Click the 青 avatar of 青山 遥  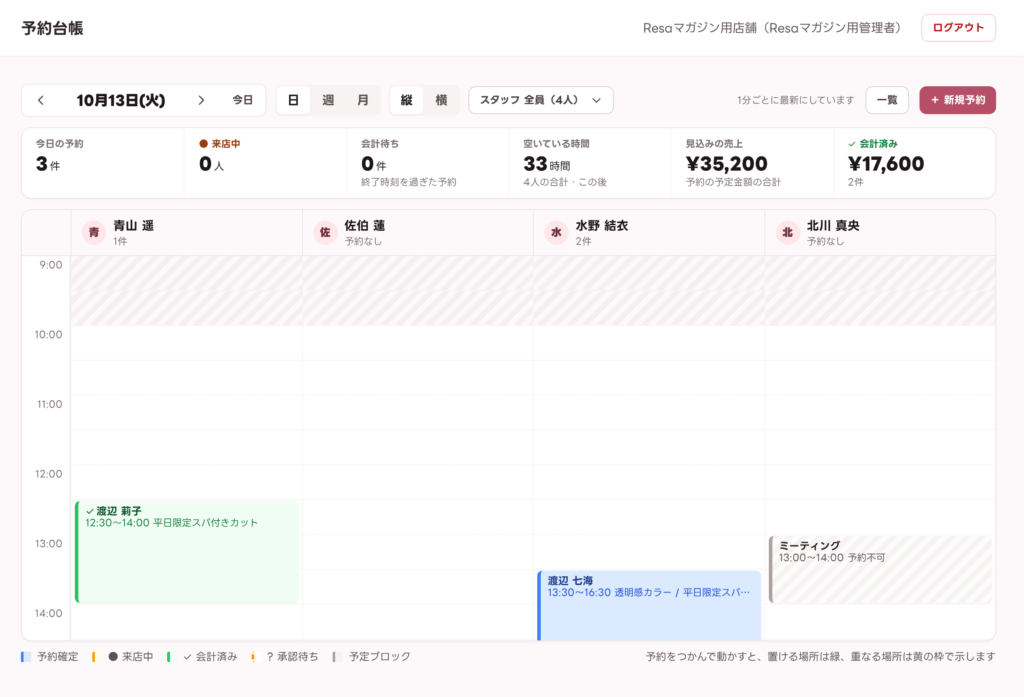point(94,233)
